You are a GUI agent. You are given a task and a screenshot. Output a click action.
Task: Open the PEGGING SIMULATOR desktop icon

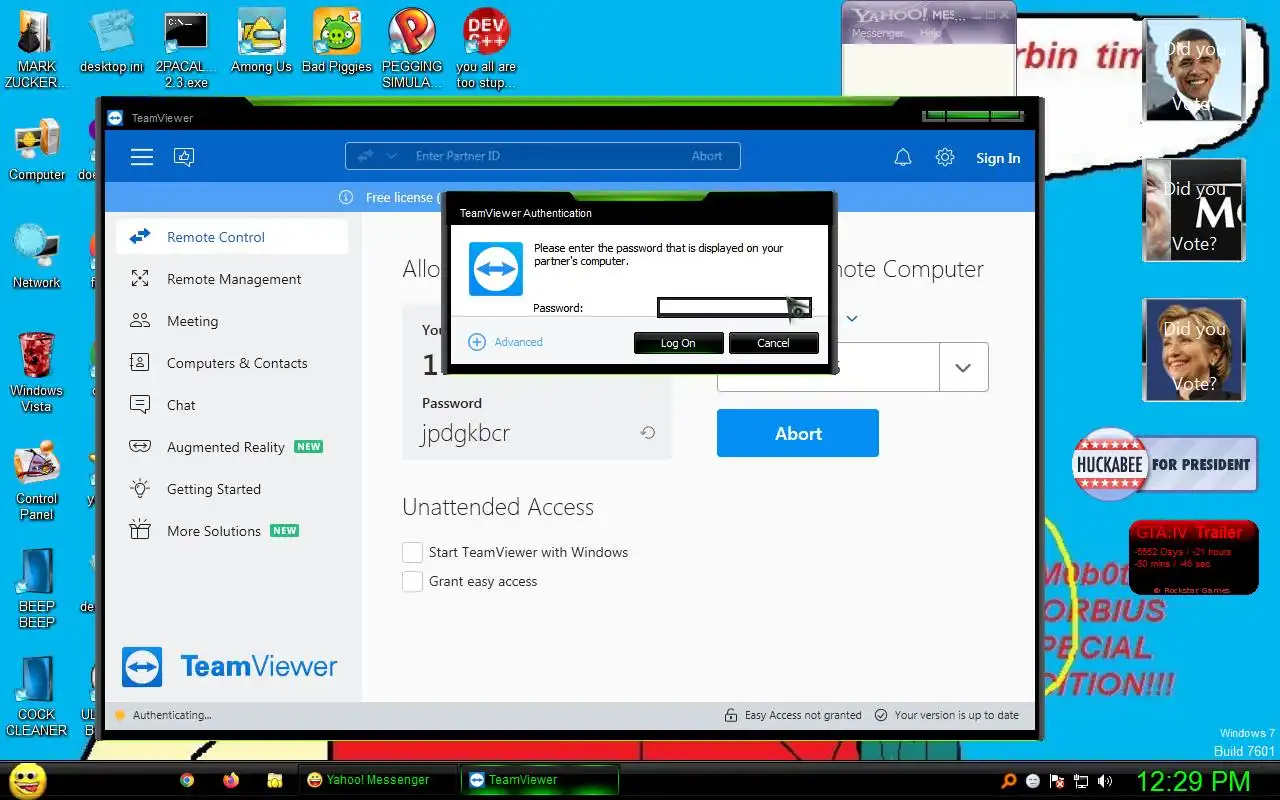pyautogui.click(x=412, y=50)
